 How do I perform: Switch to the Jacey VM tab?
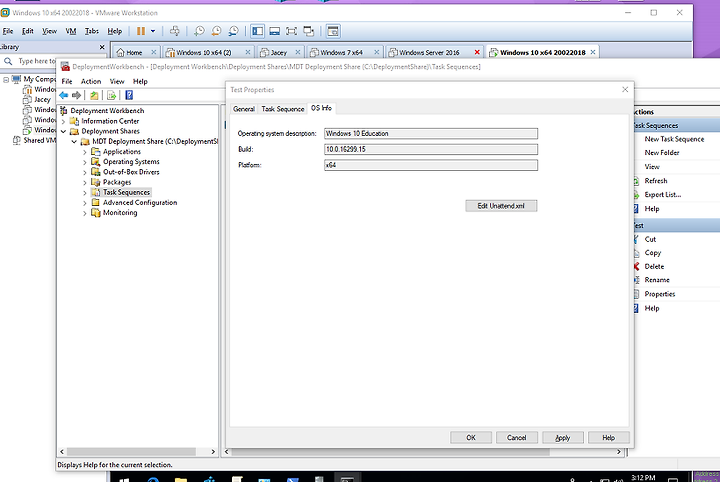(x=279, y=52)
